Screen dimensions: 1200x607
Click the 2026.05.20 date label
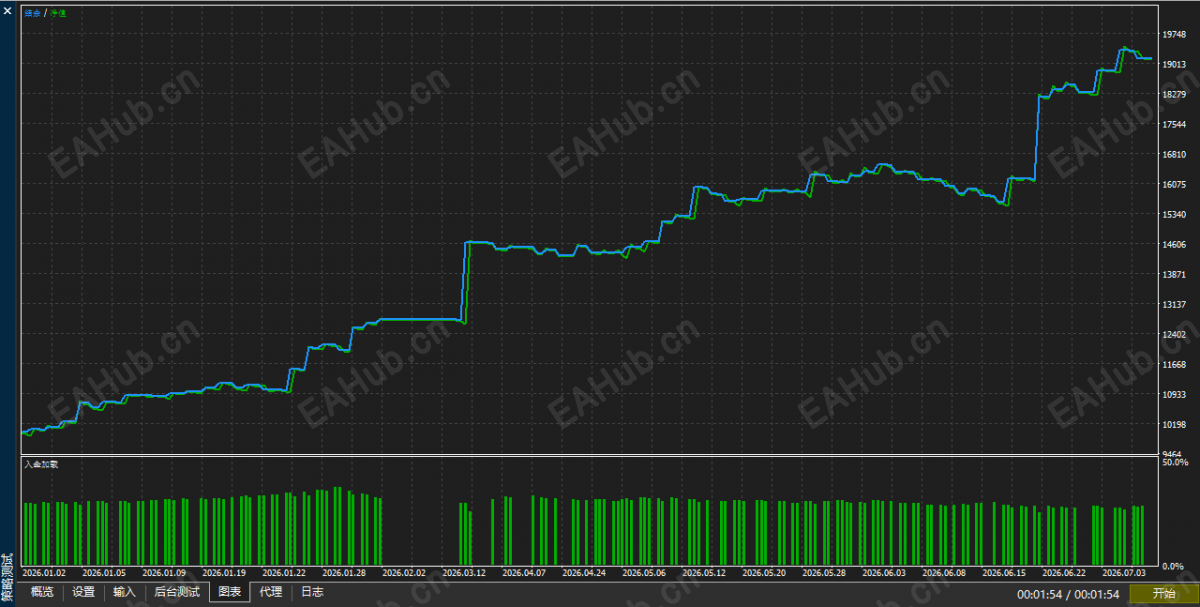(x=764, y=573)
